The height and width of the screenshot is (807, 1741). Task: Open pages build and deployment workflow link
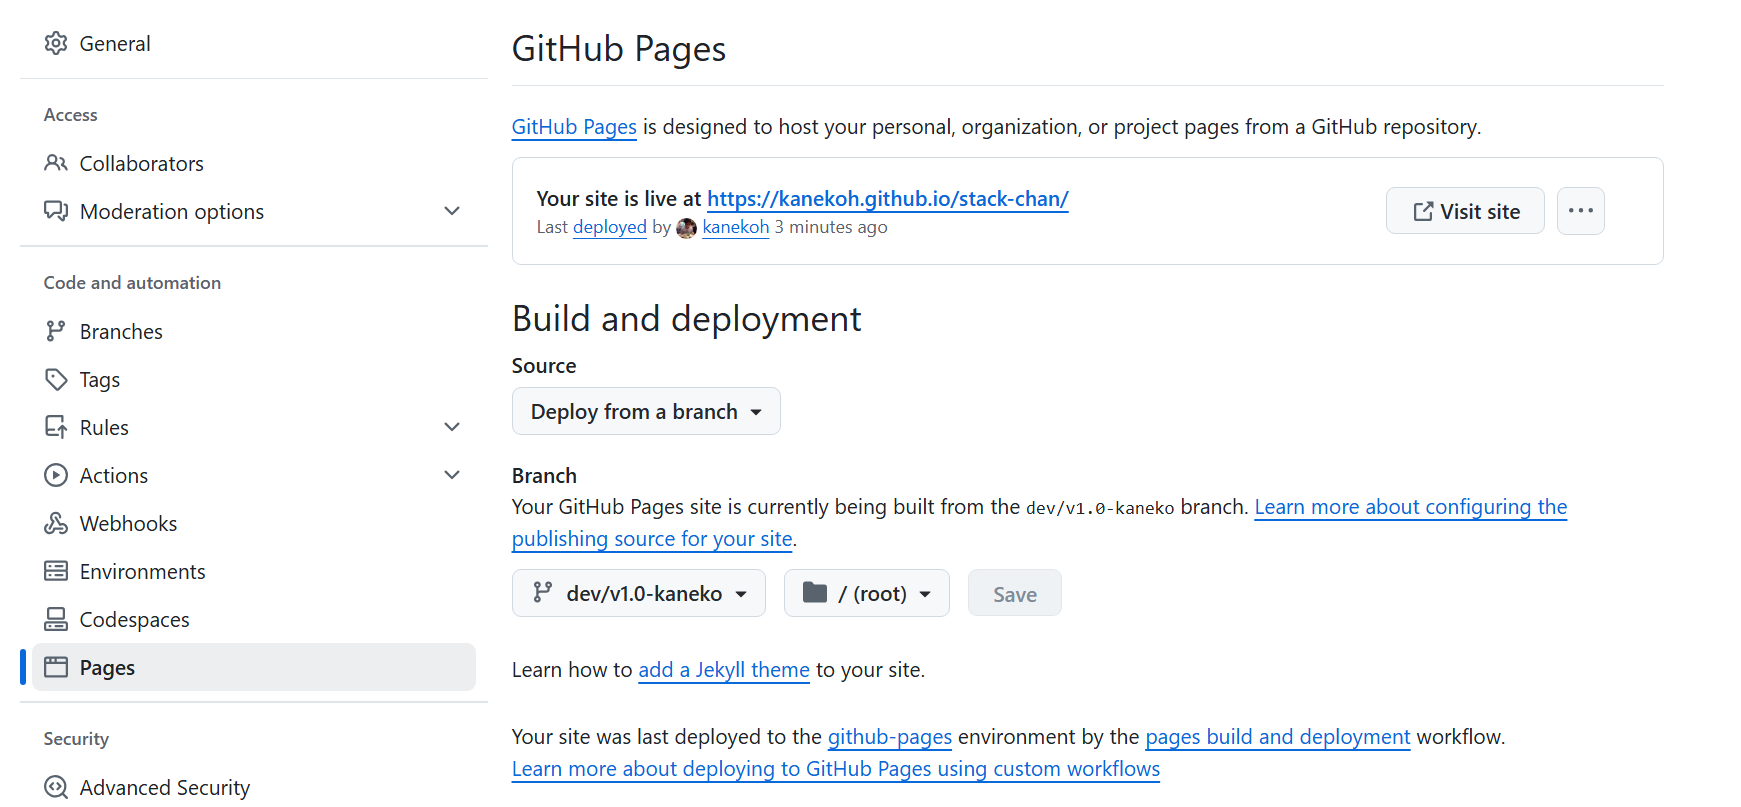1277,737
